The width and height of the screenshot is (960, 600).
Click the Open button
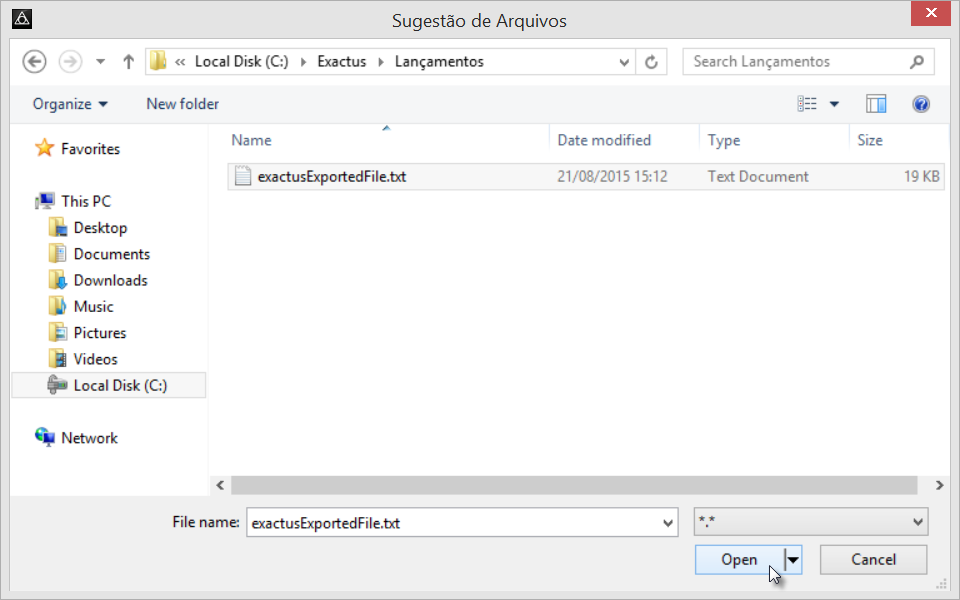739,560
